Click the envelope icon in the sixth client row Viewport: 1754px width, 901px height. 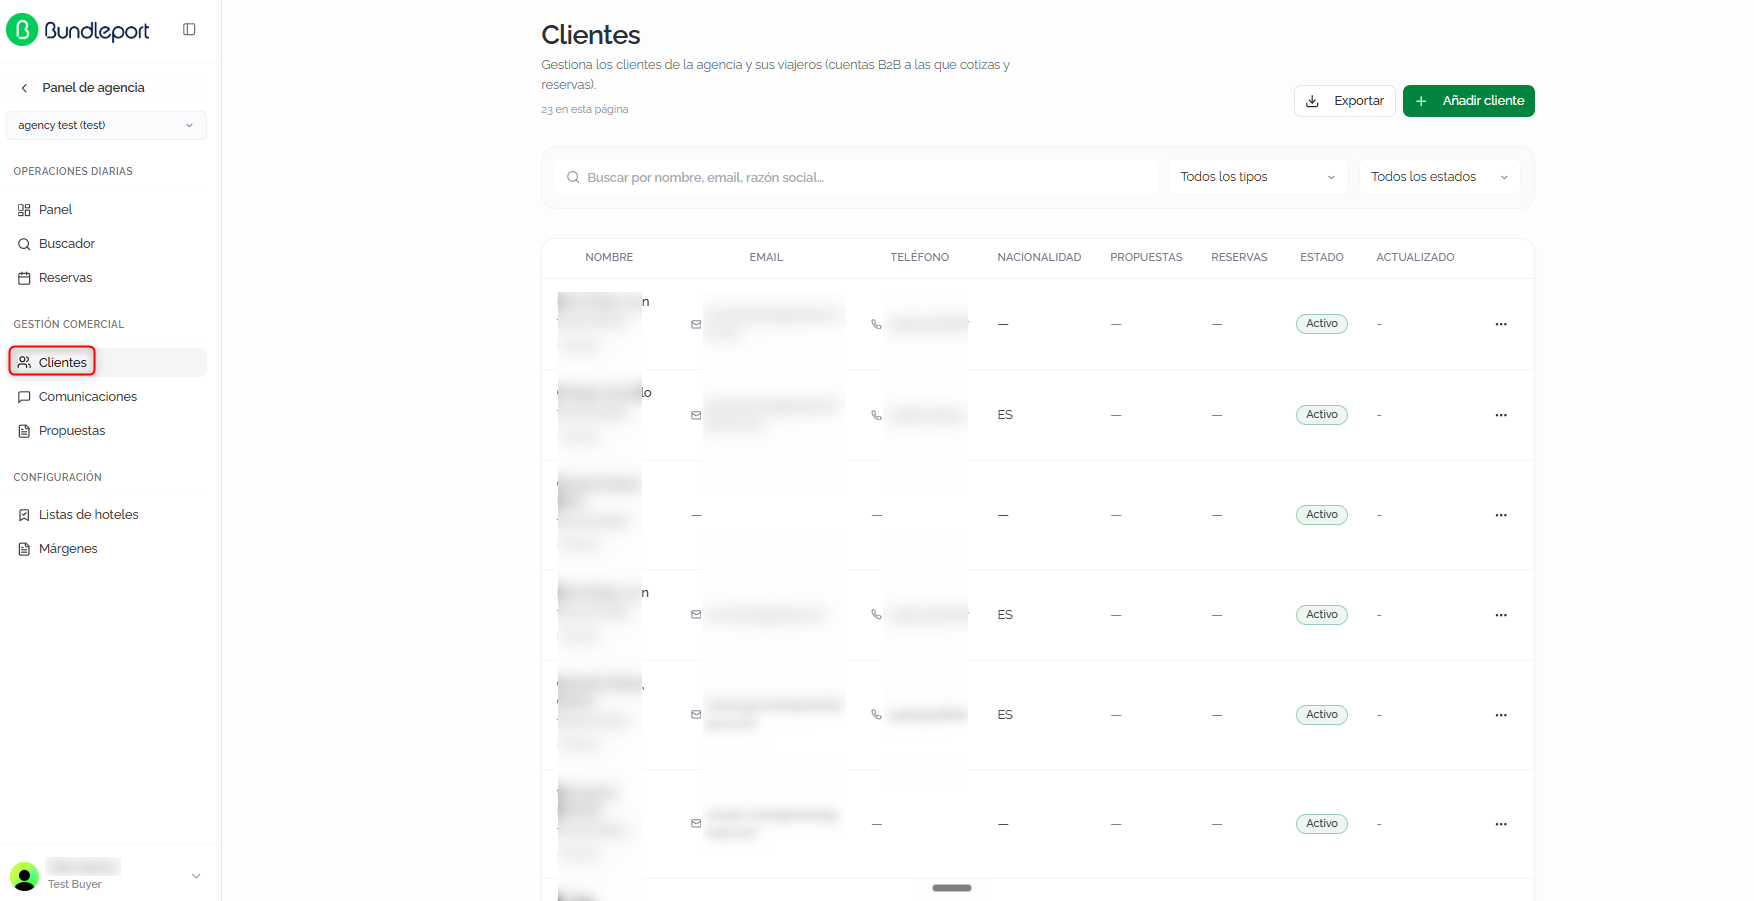pos(696,824)
